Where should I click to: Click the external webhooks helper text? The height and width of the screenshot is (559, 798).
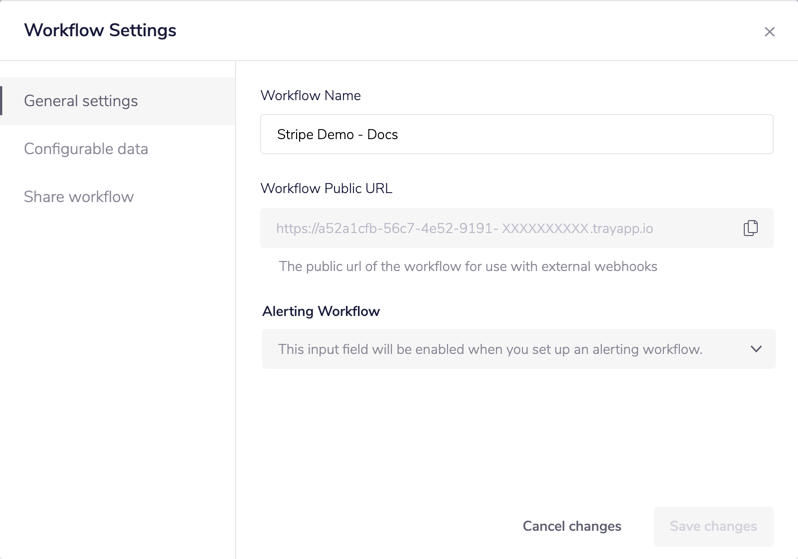coord(468,267)
